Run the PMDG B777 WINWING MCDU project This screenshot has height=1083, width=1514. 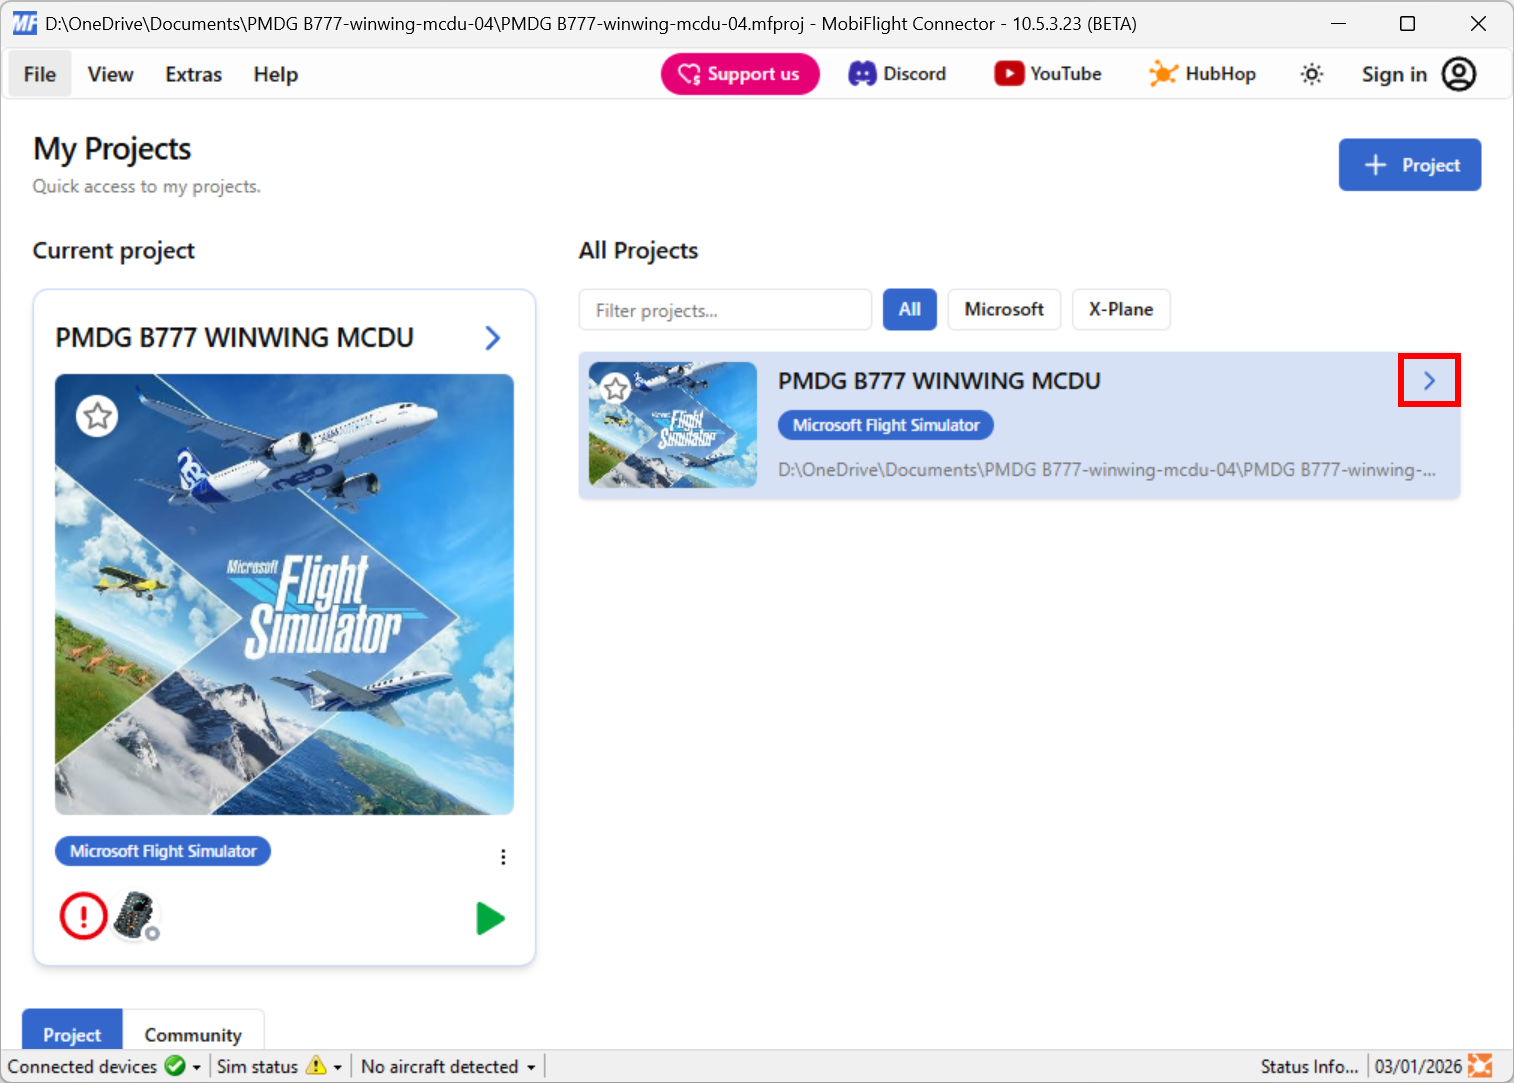490,918
